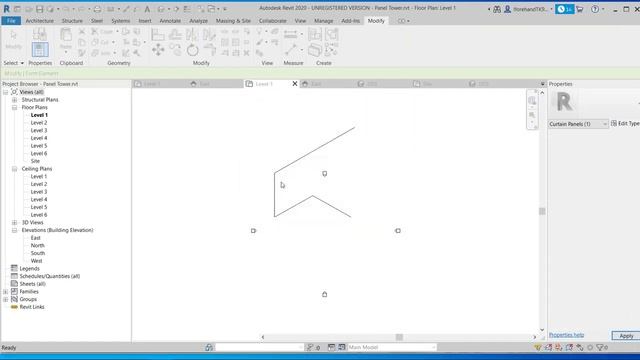
Task: Collapse the Elevations (Building Elevation) node
Action: pos(15,230)
